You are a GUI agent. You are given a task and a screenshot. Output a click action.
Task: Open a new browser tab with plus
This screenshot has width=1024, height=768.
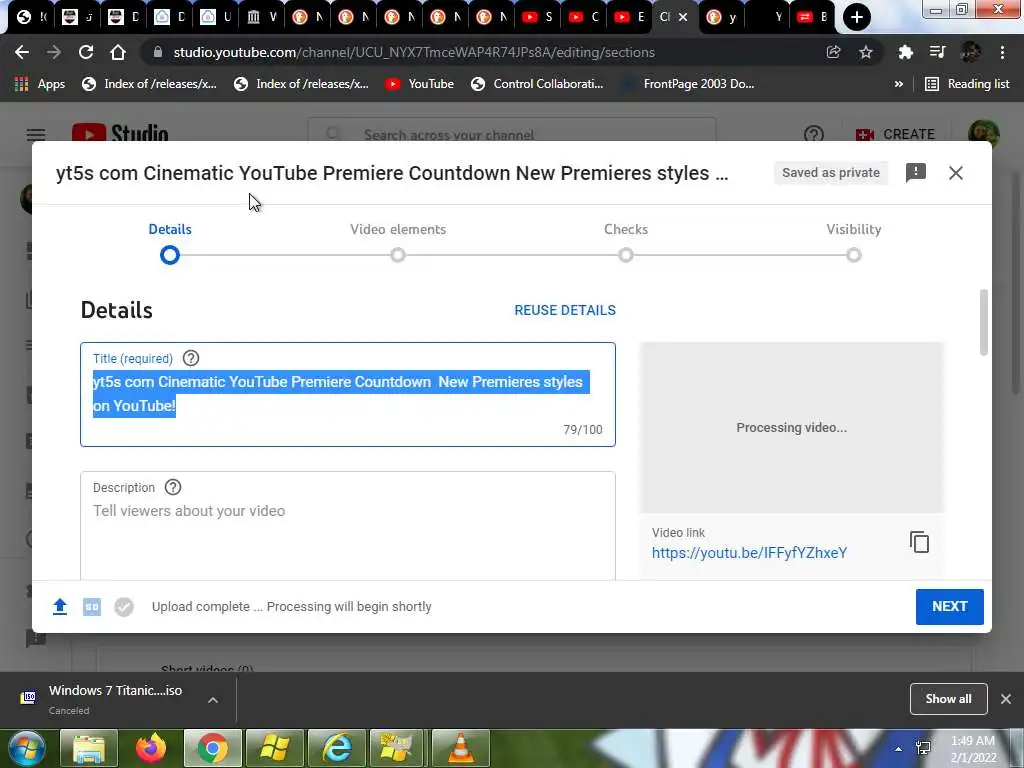pyautogui.click(x=856, y=17)
